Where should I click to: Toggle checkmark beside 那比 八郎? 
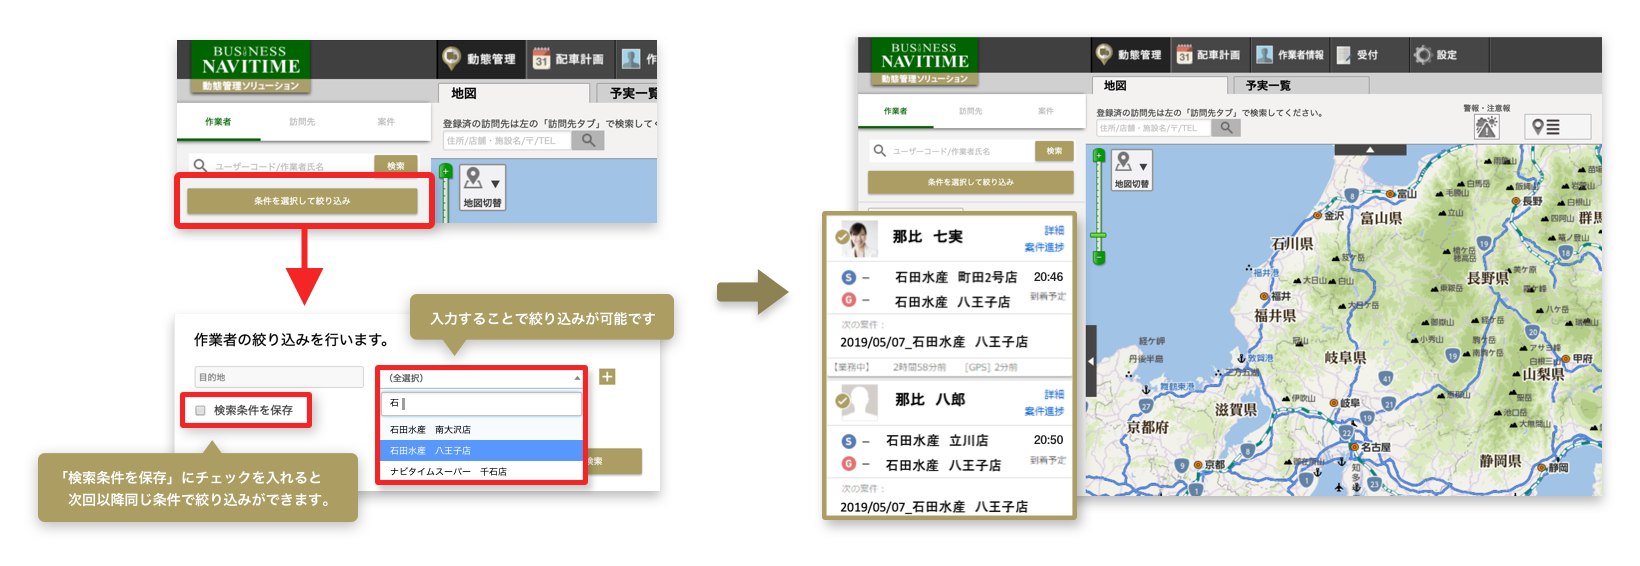pos(842,401)
